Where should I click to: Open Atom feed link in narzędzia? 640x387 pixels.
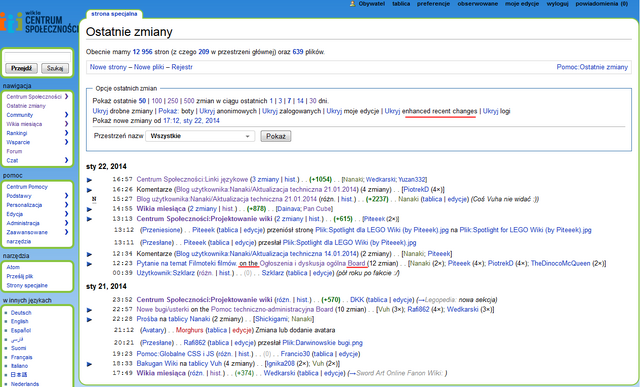[x=13, y=267]
